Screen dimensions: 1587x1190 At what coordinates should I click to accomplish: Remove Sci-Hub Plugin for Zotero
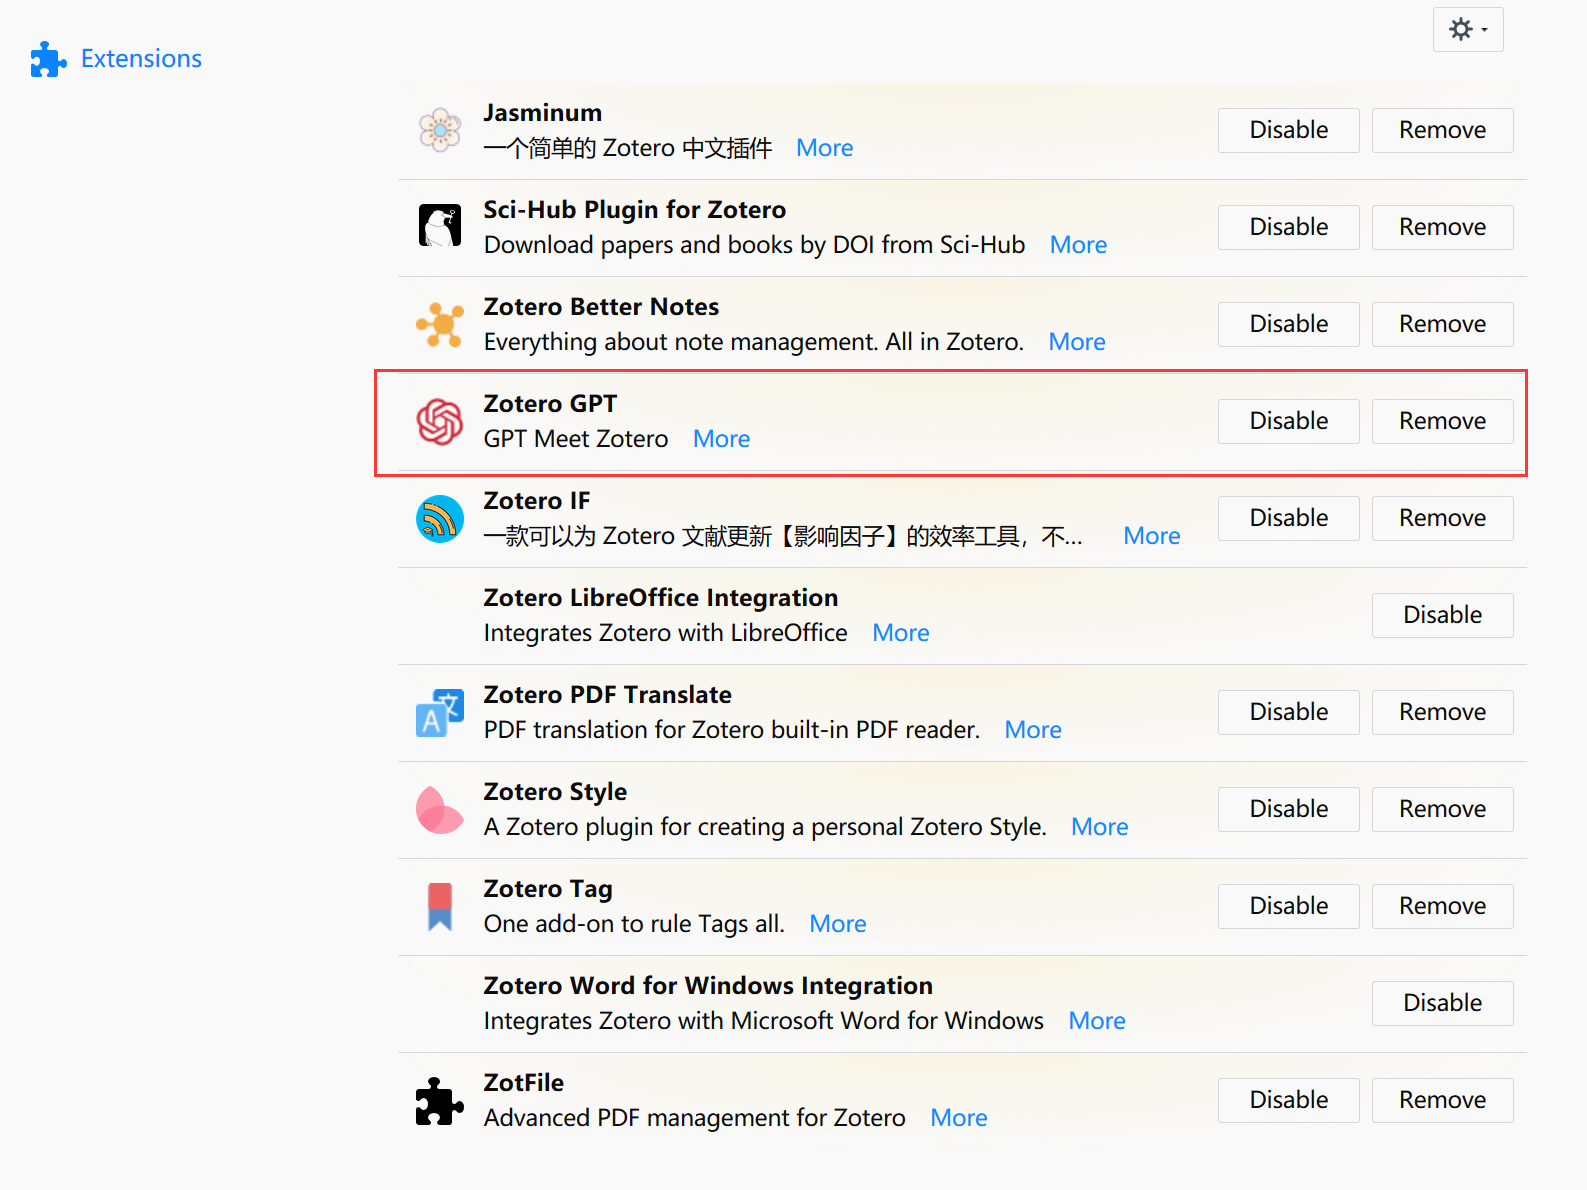(1442, 227)
